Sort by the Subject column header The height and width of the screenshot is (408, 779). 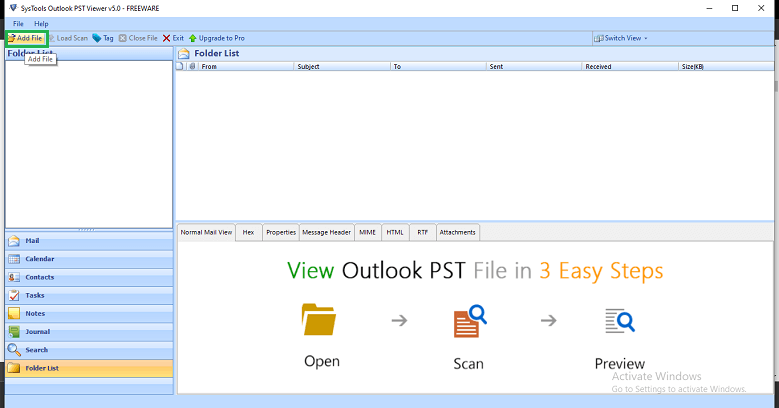pyautogui.click(x=342, y=67)
